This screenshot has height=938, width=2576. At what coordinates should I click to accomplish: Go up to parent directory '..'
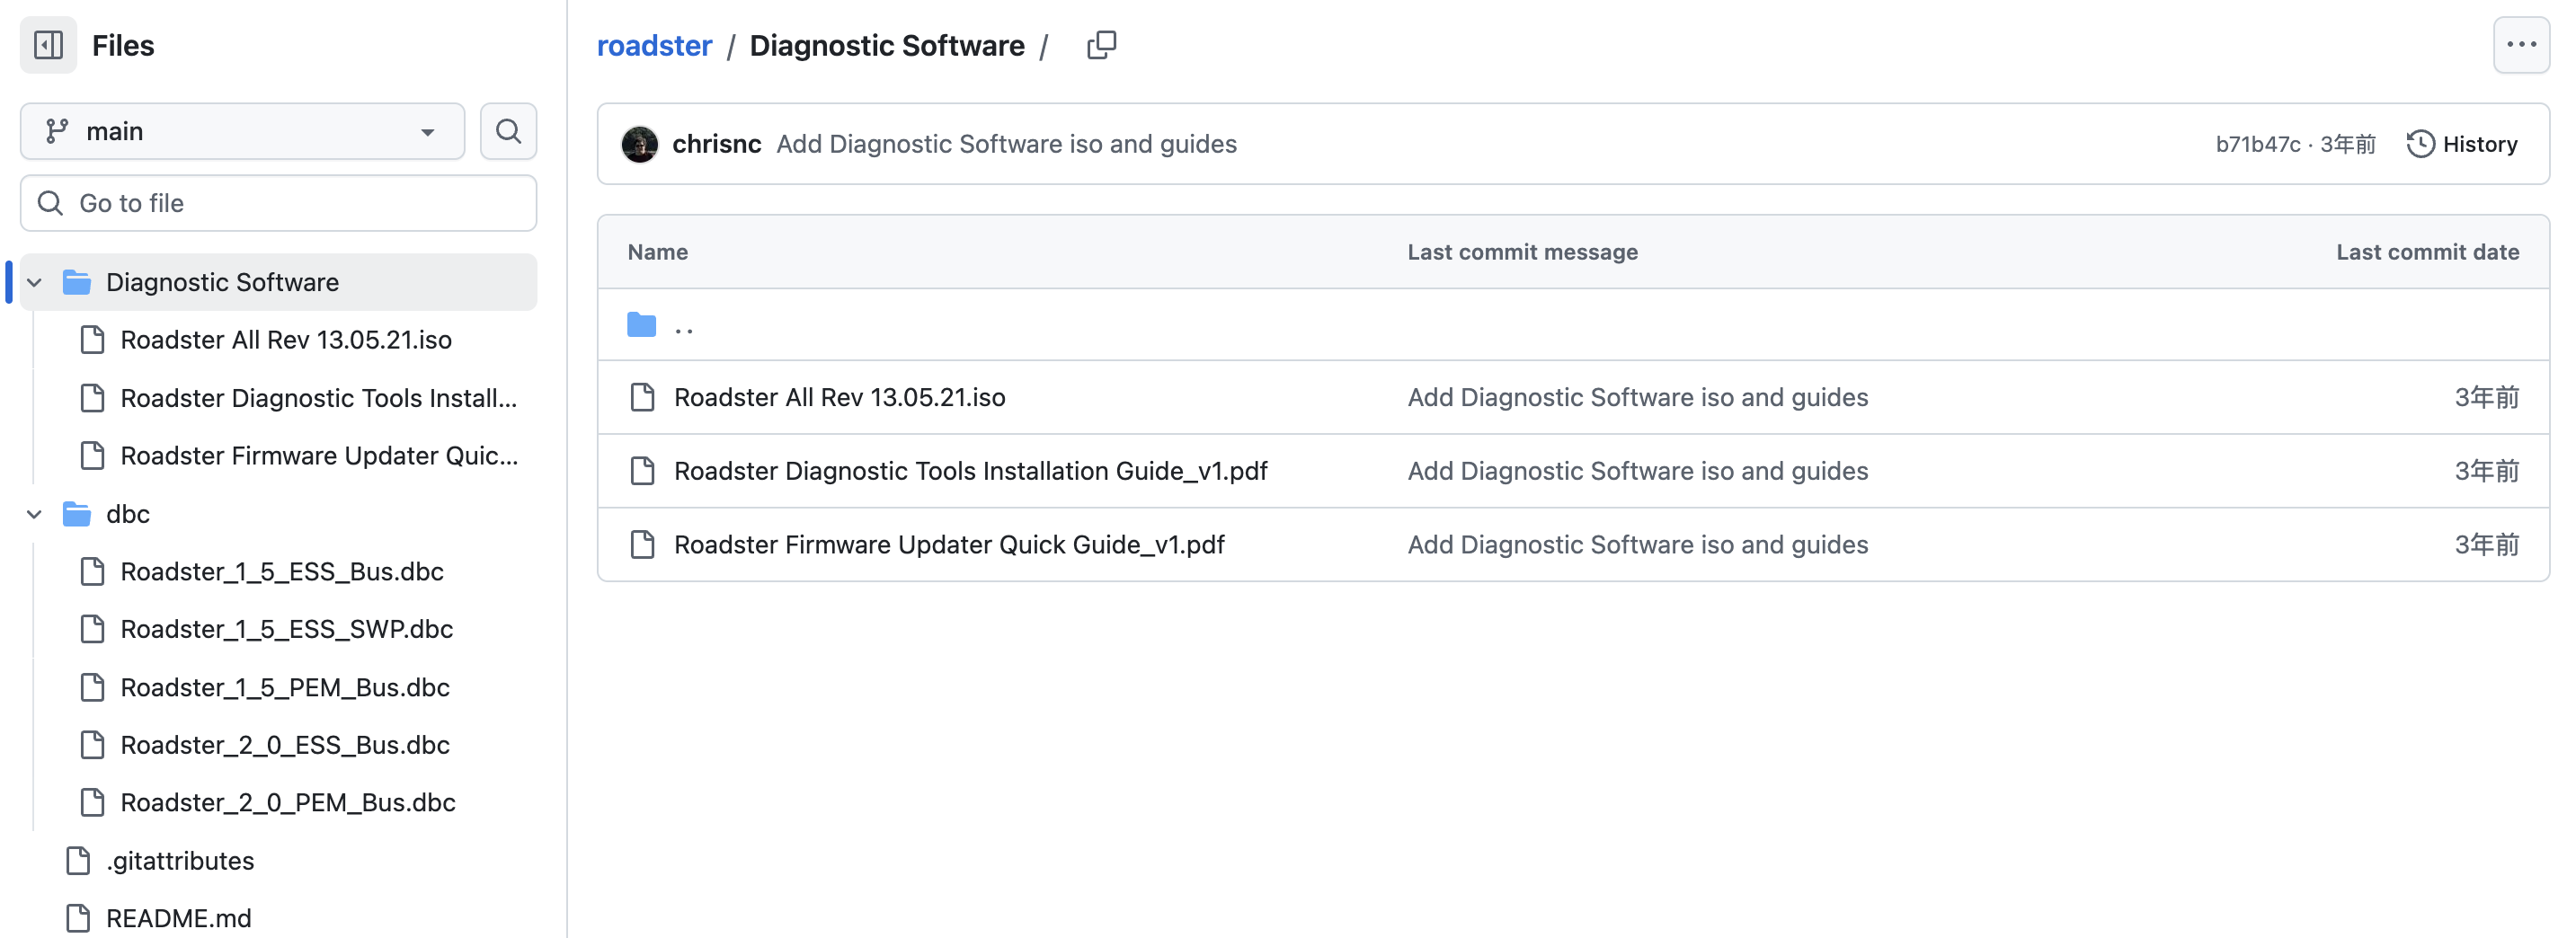684,327
